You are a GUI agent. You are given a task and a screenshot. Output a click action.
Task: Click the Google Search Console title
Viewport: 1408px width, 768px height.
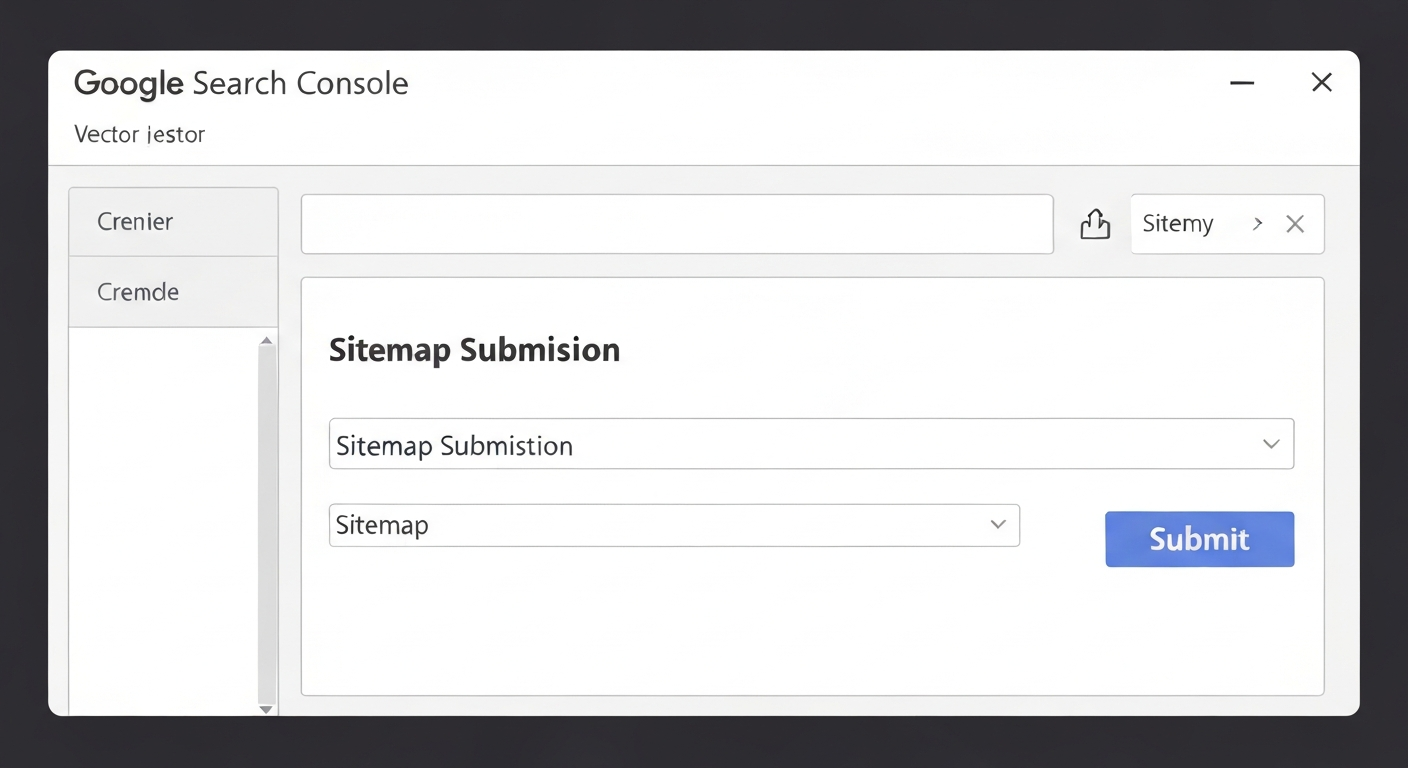241,83
